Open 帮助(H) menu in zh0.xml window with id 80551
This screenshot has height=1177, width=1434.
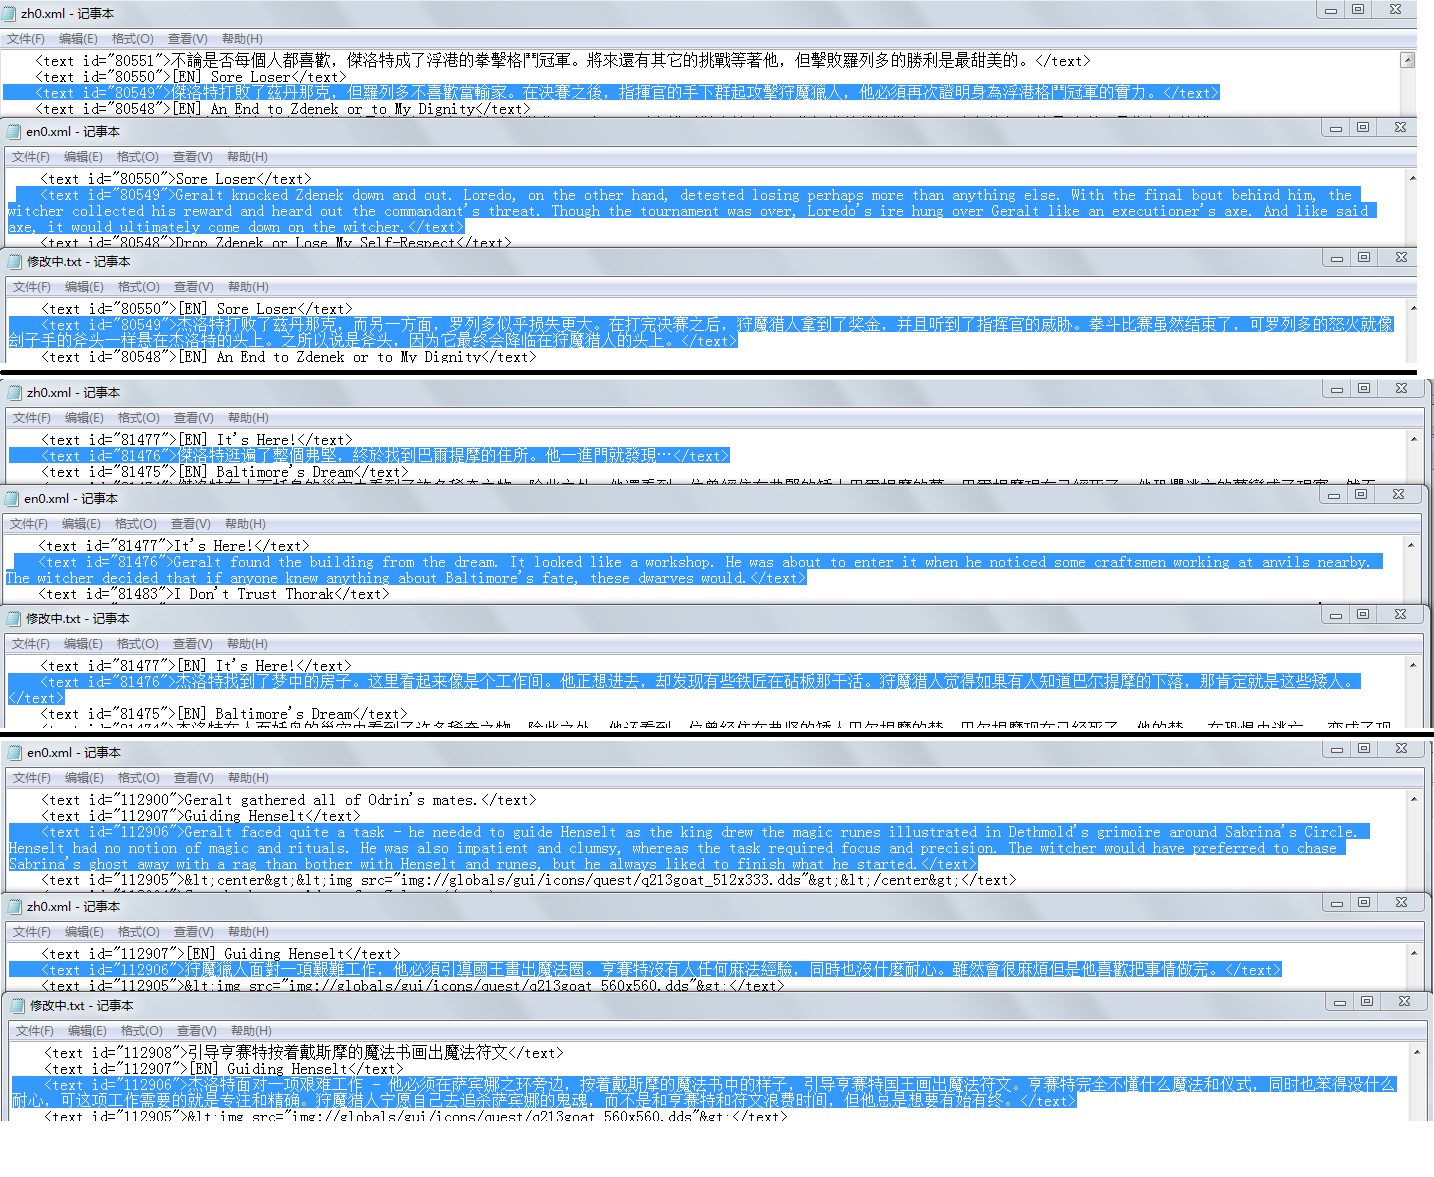coord(242,39)
